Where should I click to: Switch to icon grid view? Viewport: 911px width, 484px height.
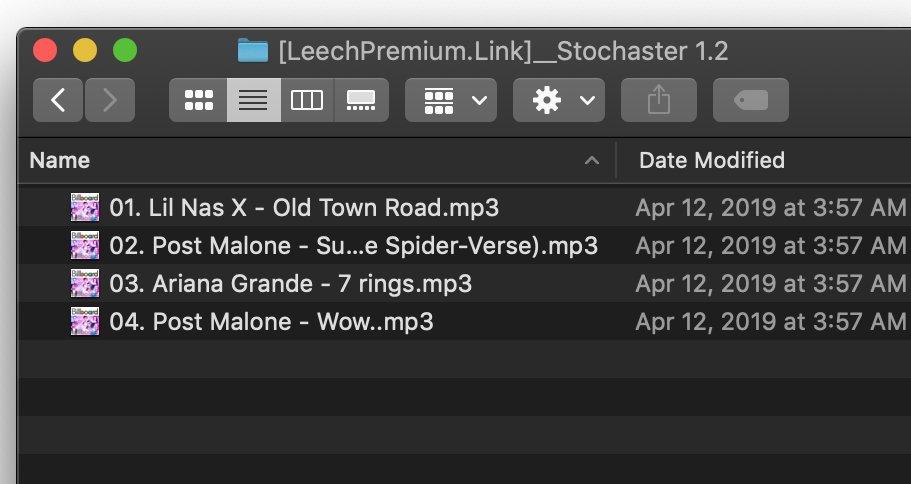(x=198, y=100)
